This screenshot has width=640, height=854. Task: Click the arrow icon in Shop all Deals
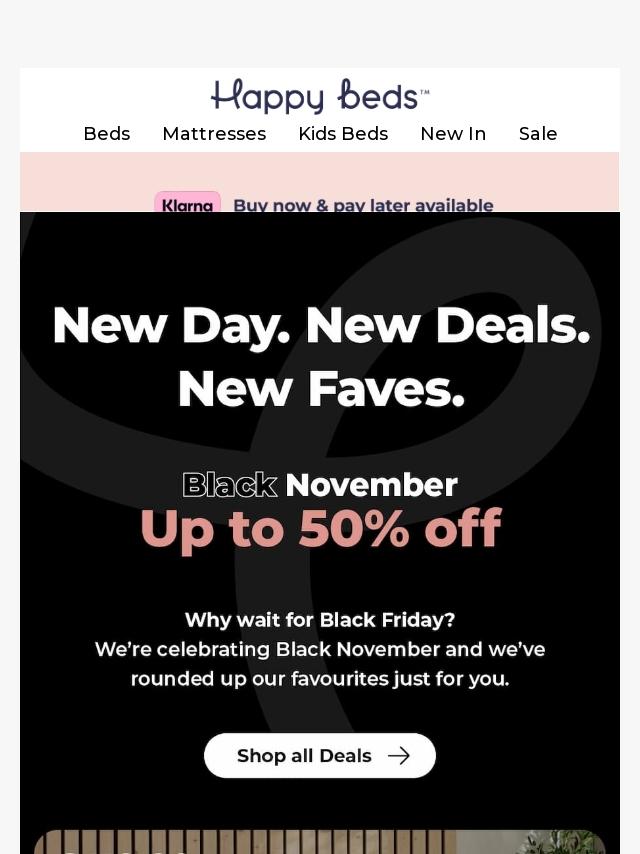click(399, 756)
